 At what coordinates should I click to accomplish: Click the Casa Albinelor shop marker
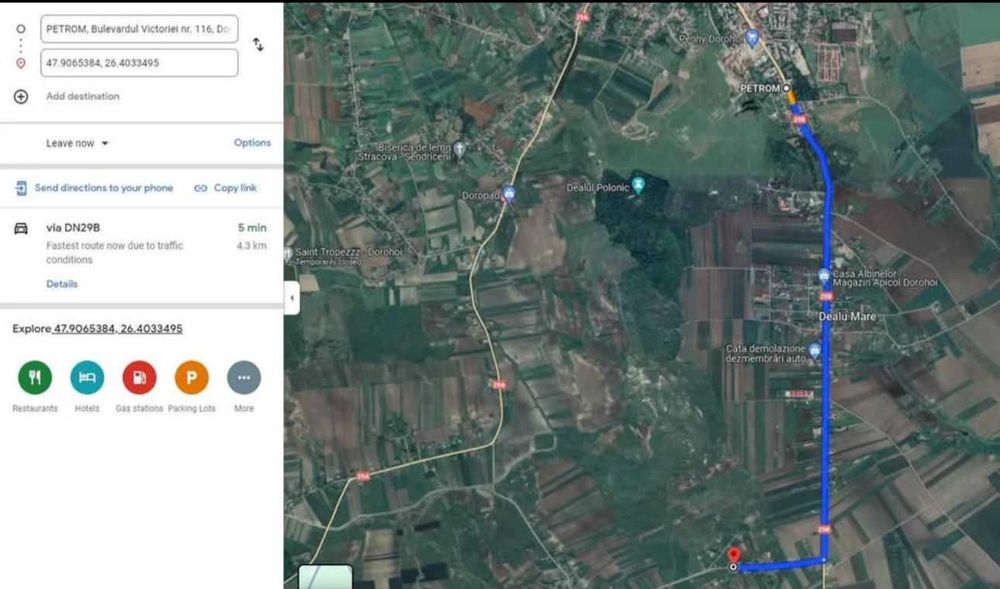(x=824, y=276)
